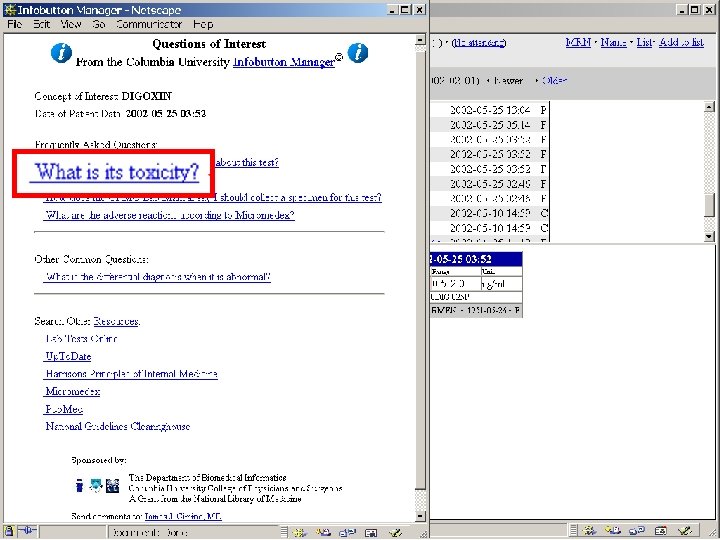Click scroll-up arrow of results list
This screenshot has width=720, height=540.
click(x=709, y=107)
